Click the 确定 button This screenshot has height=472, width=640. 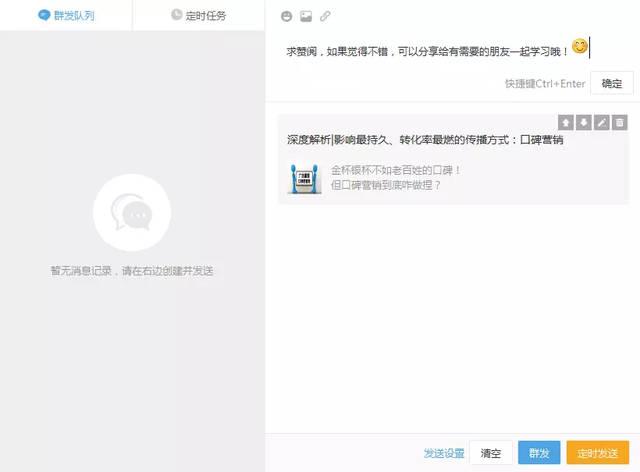click(x=612, y=83)
